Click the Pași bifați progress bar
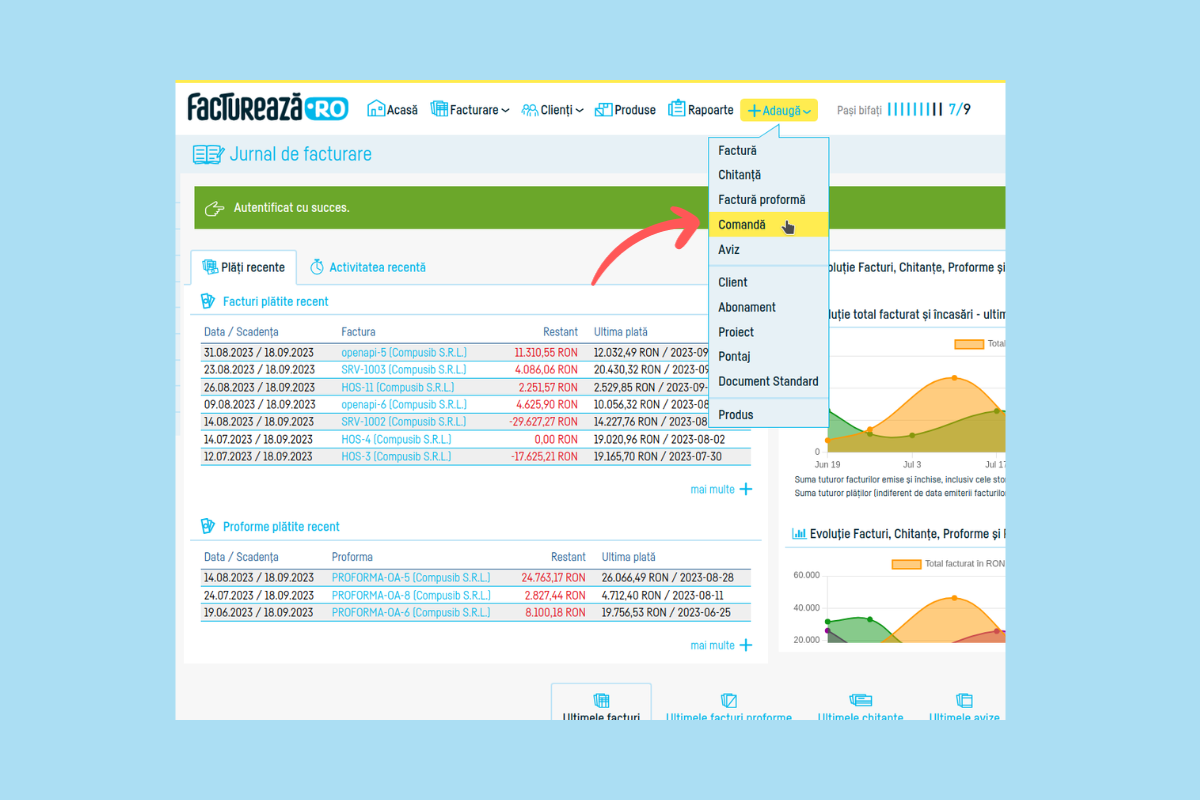Image resolution: width=1200 pixels, height=800 pixels. click(914, 110)
